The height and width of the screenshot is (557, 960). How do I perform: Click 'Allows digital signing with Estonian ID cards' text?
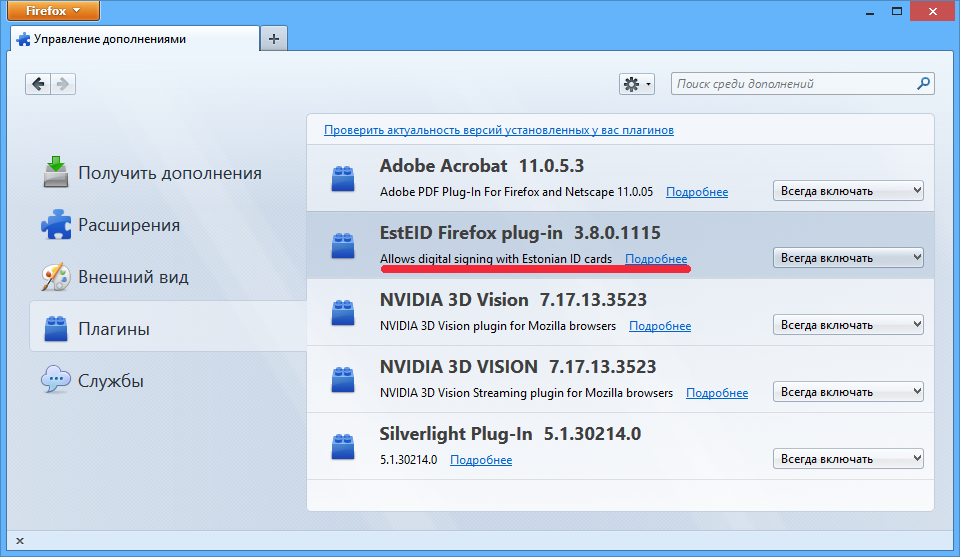click(496, 259)
